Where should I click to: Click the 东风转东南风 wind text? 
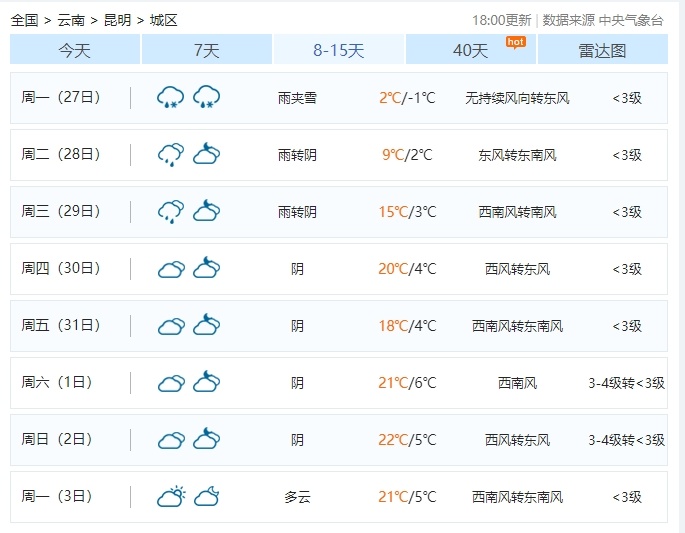point(517,155)
